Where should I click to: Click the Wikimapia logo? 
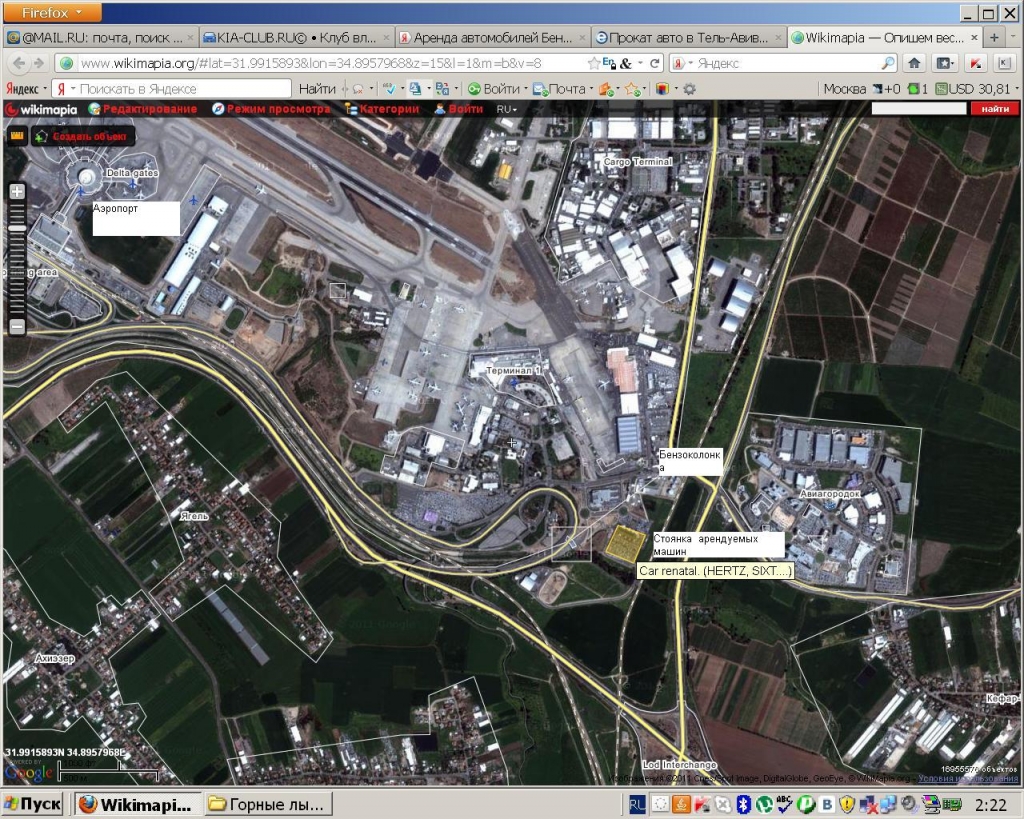coord(42,109)
